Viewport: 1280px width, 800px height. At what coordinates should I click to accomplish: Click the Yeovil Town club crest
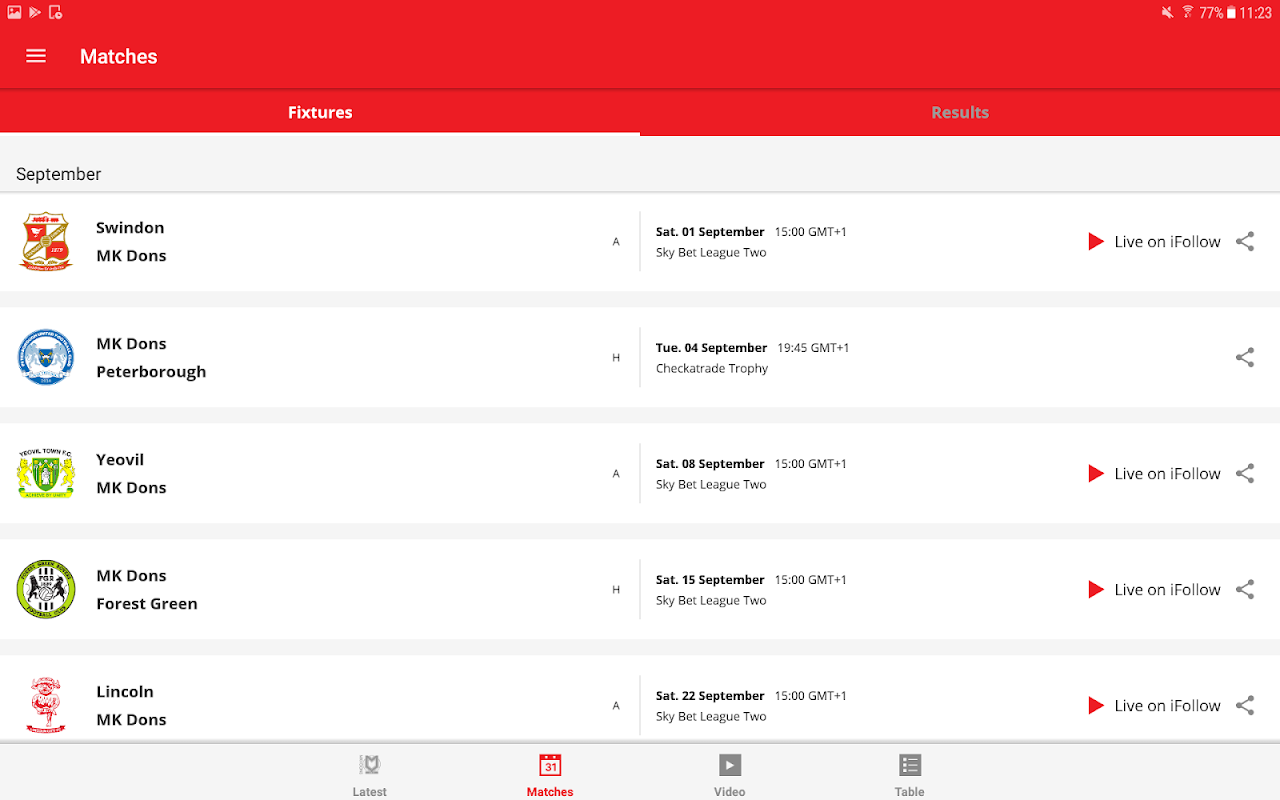pyautogui.click(x=46, y=473)
